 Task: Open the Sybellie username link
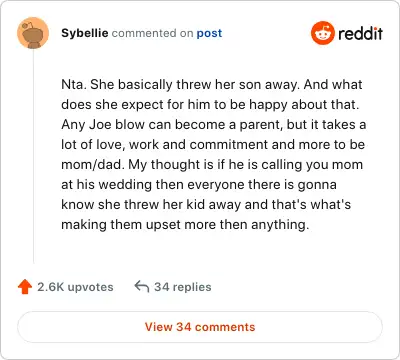click(85, 33)
